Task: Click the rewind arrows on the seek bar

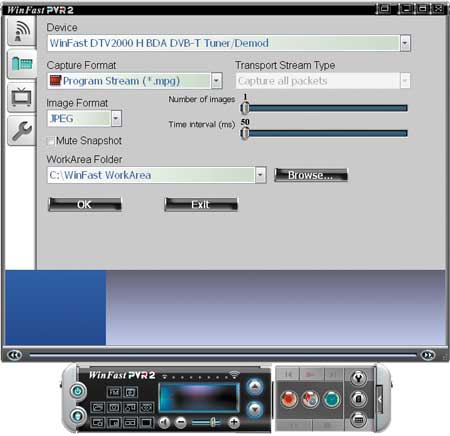Action: tap(15, 355)
